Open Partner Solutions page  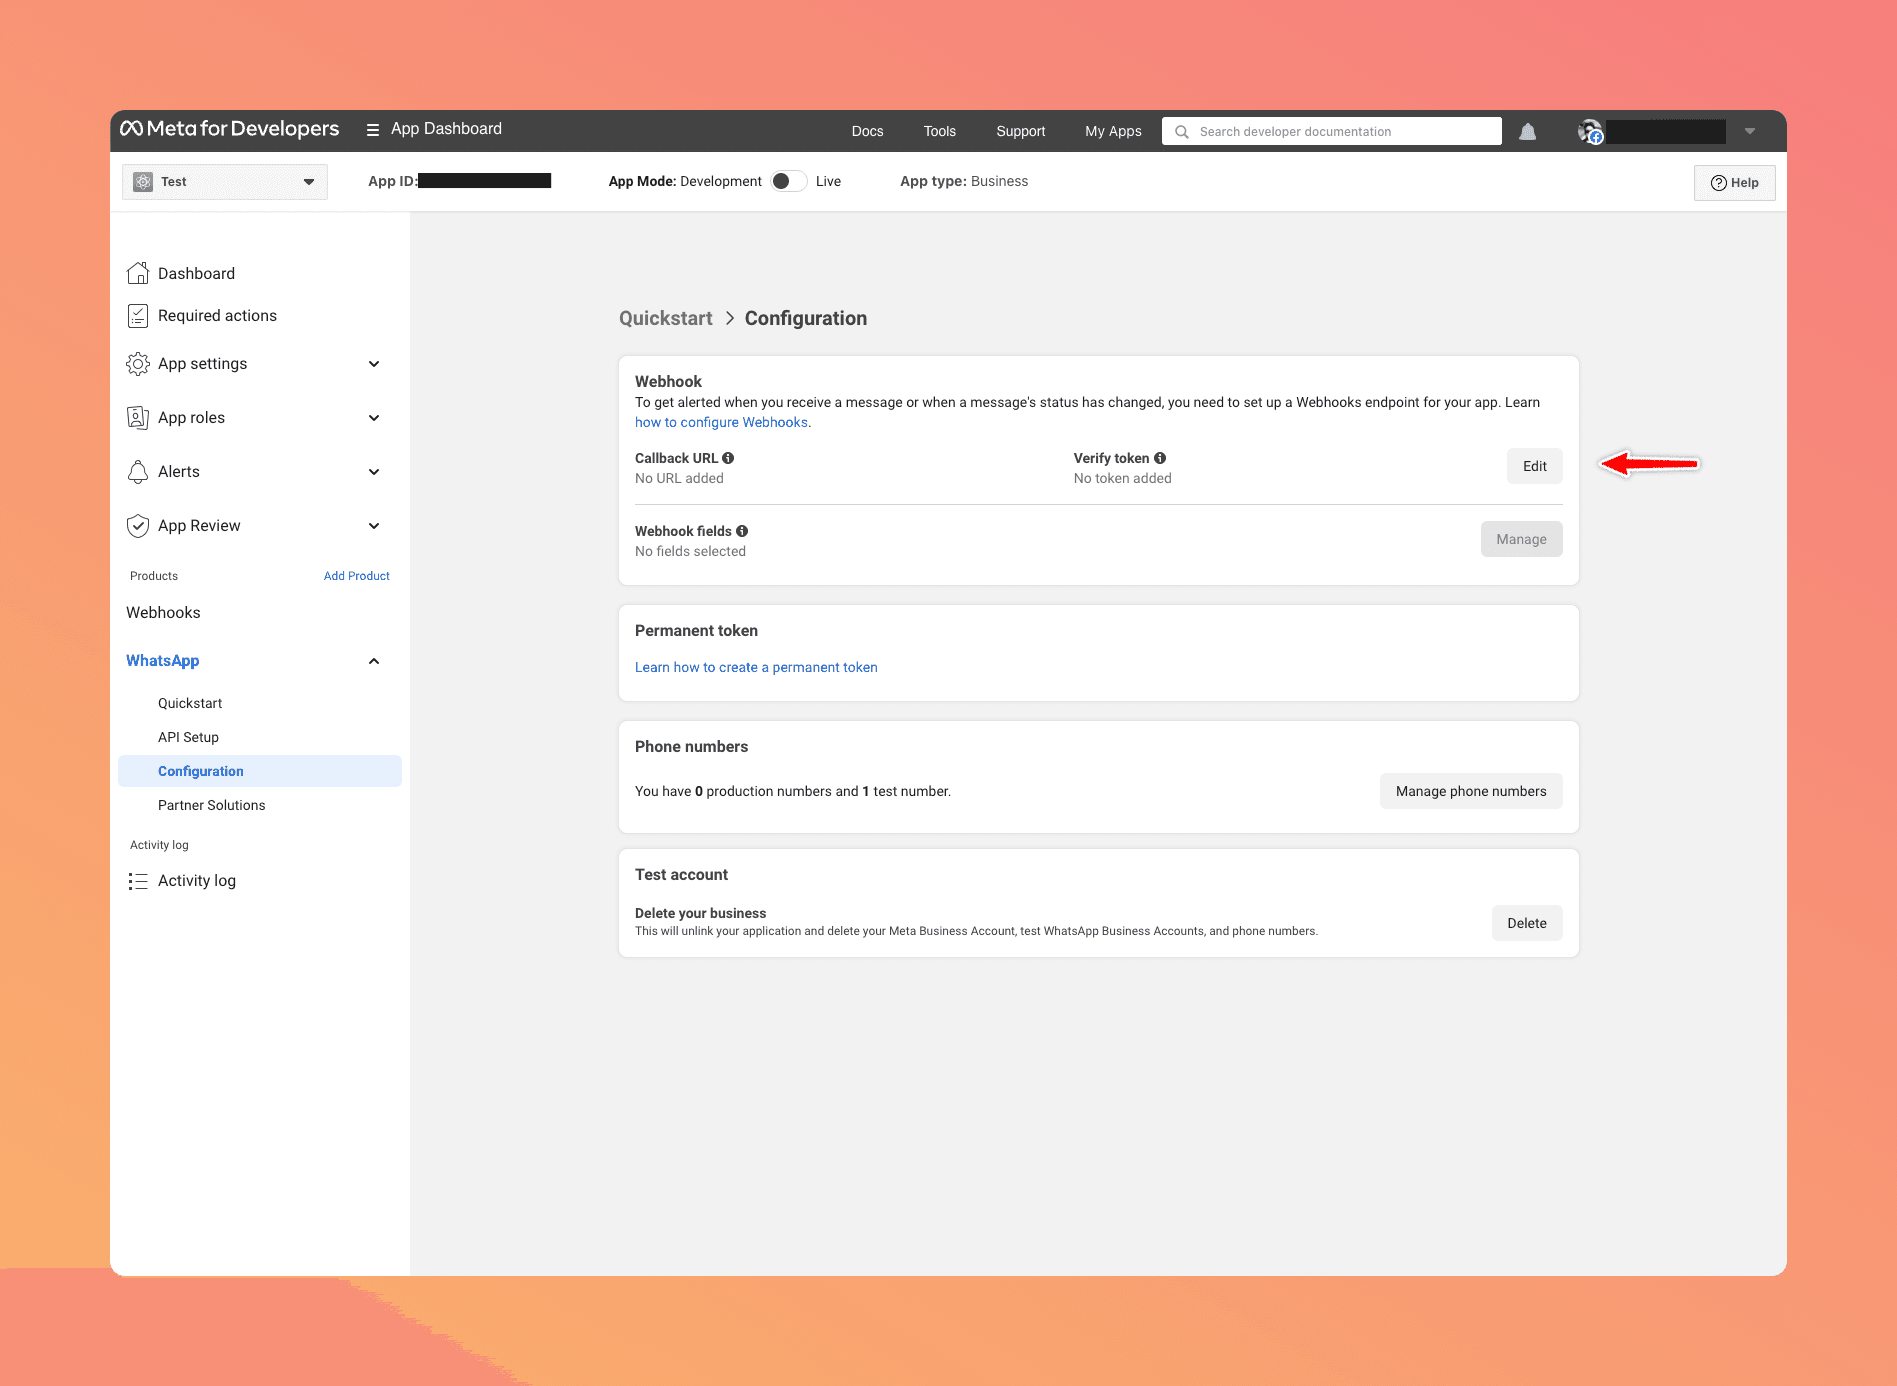tap(211, 805)
